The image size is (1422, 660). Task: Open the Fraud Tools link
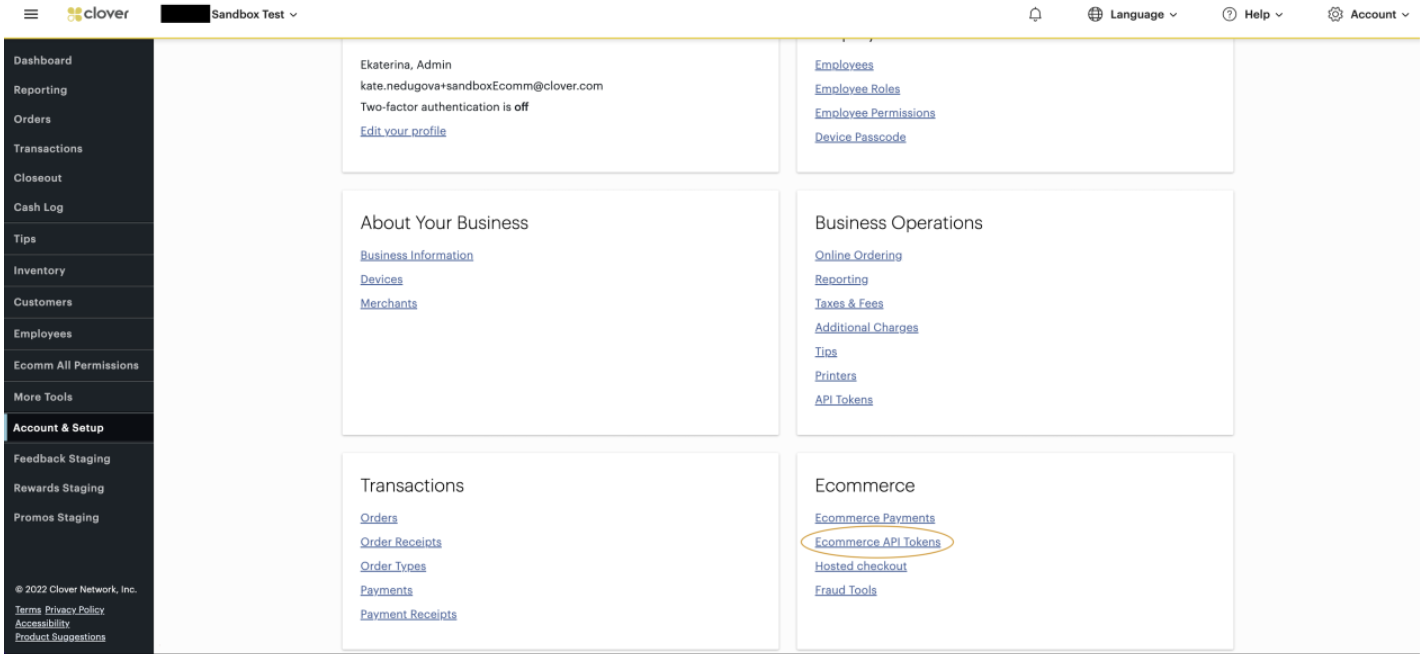pyautogui.click(x=845, y=590)
